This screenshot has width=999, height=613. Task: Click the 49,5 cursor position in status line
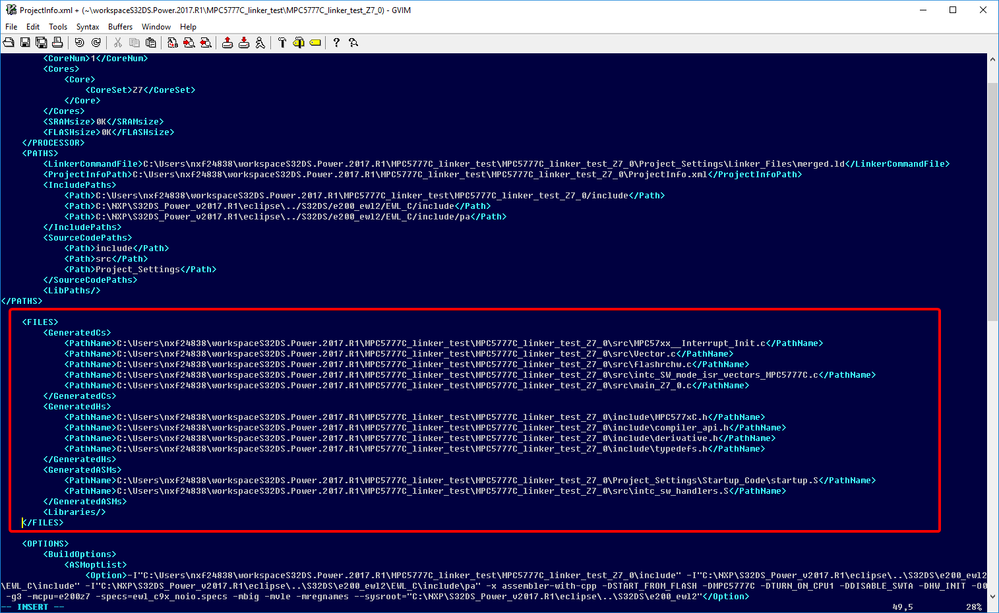pos(902,607)
